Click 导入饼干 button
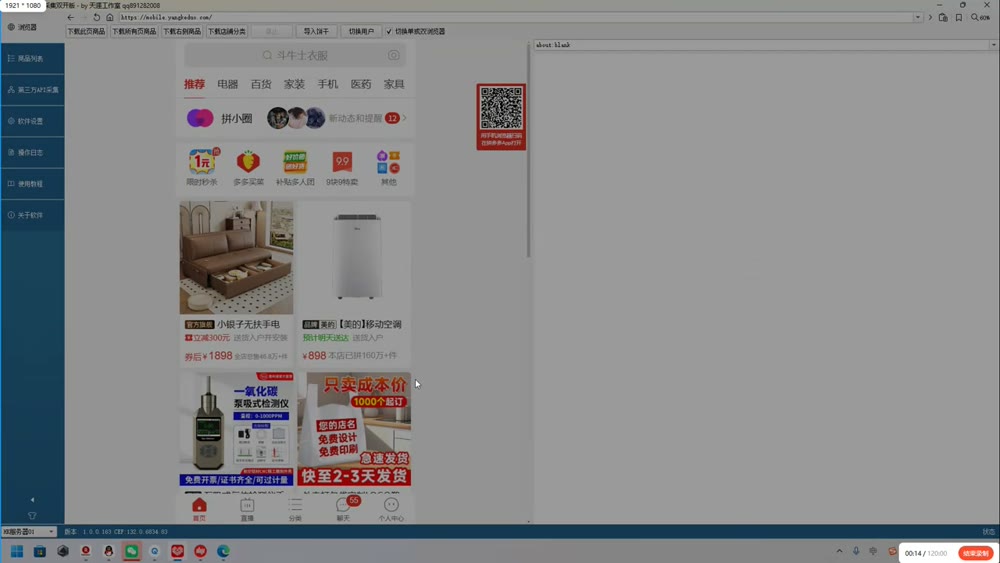 (316, 31)
